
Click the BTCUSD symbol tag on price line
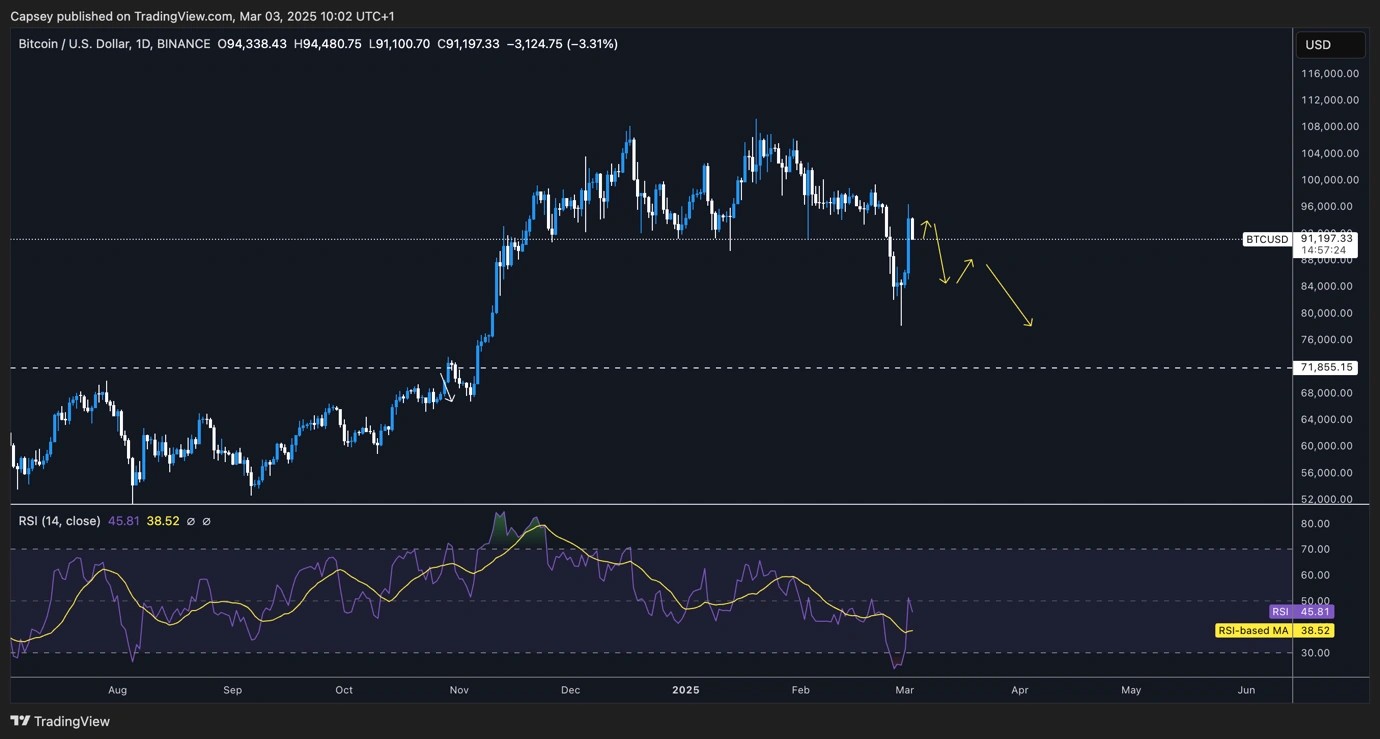point(1266,239)
